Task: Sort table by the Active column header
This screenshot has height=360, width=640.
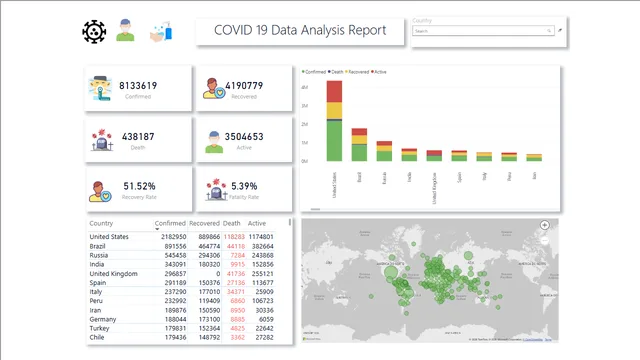Action: [x=257, y=223]
